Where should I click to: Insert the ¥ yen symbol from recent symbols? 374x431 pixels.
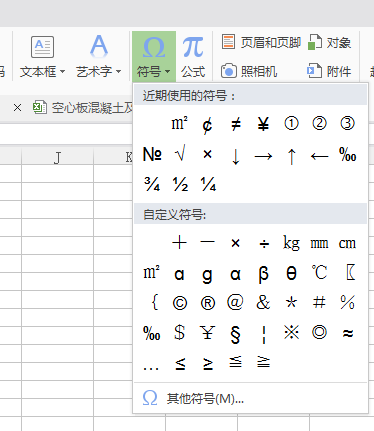point(263,124)
